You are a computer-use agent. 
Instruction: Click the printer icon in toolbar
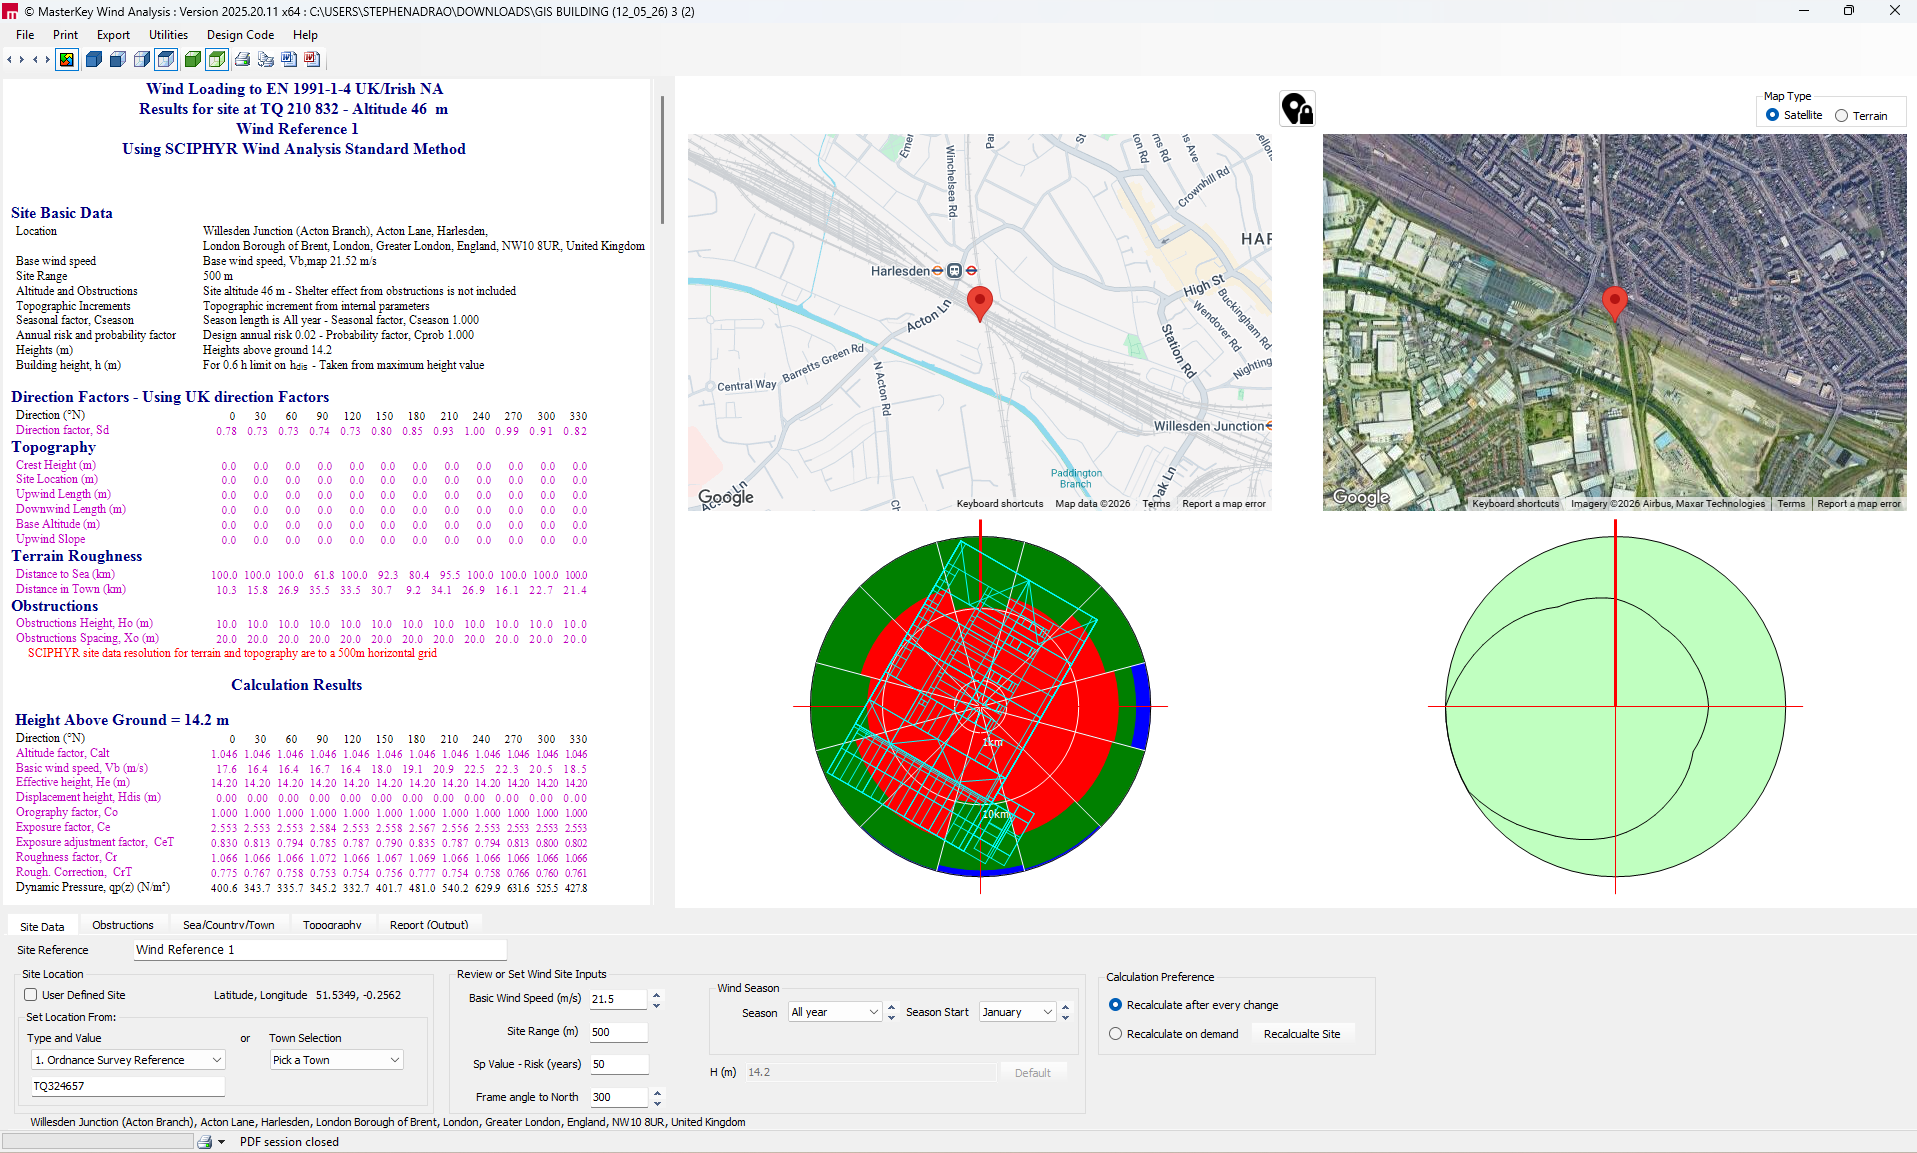point(242,60)
